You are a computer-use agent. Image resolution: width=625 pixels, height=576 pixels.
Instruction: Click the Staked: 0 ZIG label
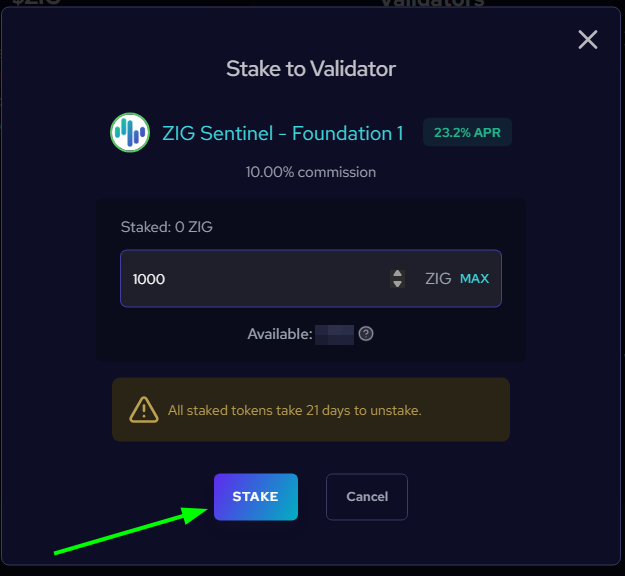pyautogui.click(x=166, y=227)
